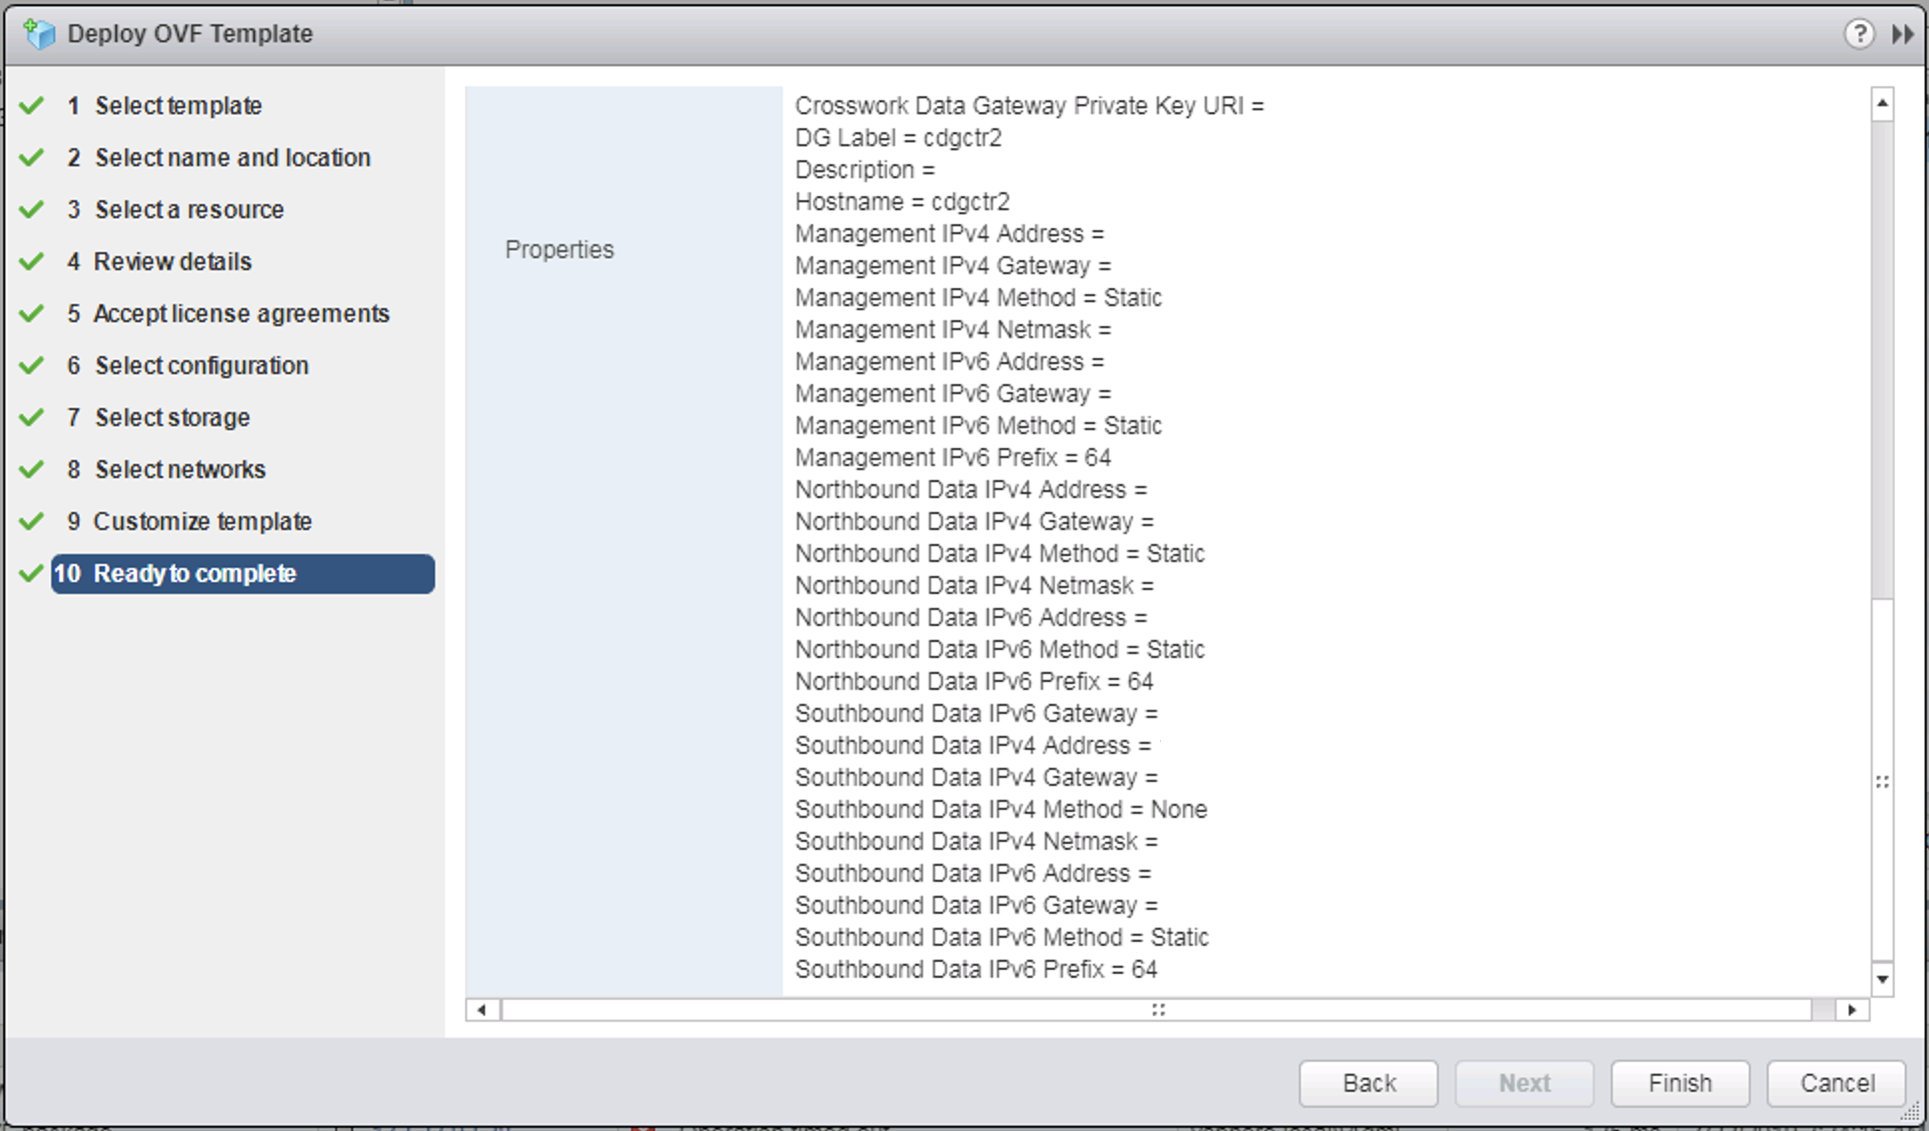Click the Finish button
This screenshot has width=1929, height=1131.
1679,1082
